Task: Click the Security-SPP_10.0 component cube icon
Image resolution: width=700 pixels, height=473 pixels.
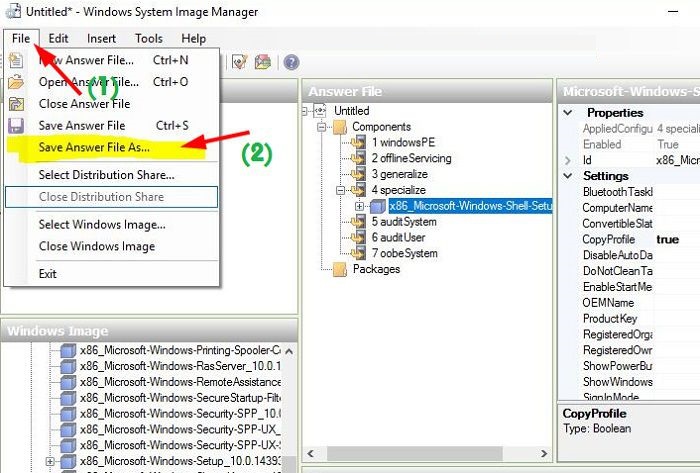Action: pyautogui.click(x=68, y=414)
